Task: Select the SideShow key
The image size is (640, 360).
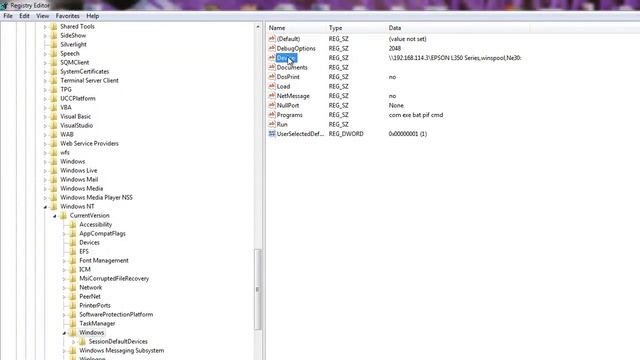Action: (x=73, y=36)
